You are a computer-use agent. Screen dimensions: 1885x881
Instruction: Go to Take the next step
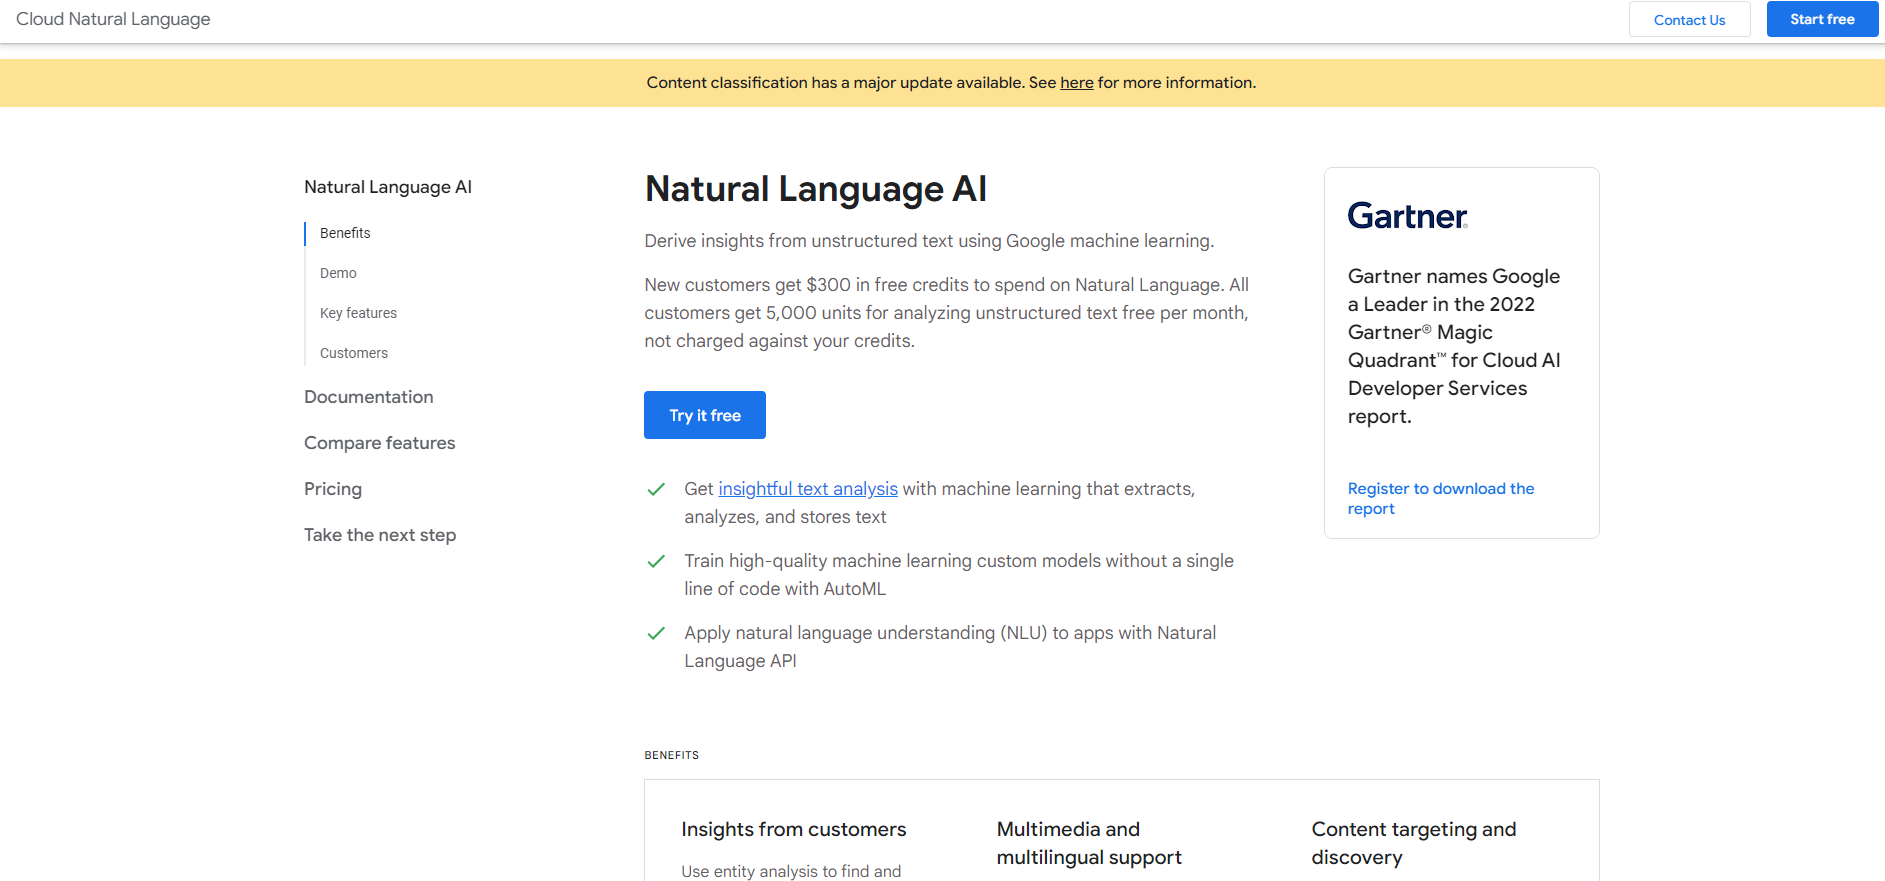click(380, 535)
